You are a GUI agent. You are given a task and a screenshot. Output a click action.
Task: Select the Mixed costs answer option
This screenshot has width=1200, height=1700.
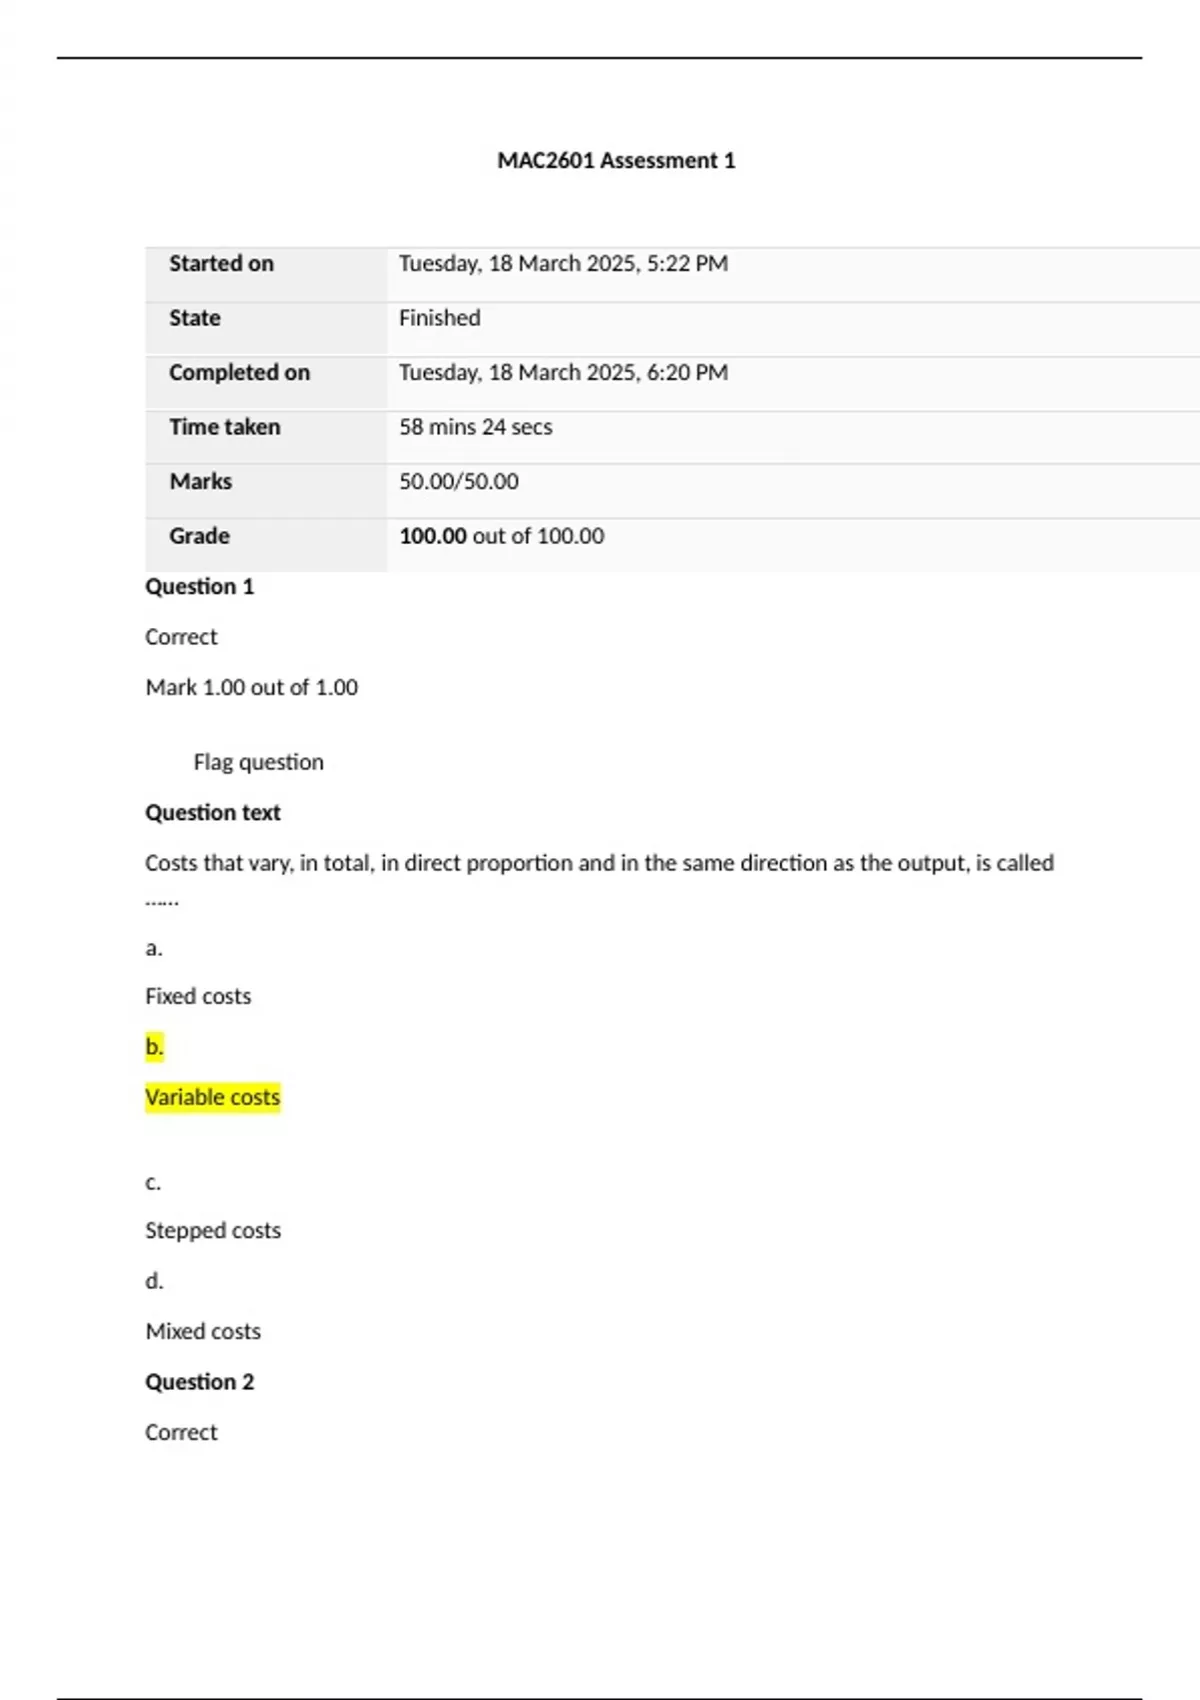click(x=203, y=1331)
